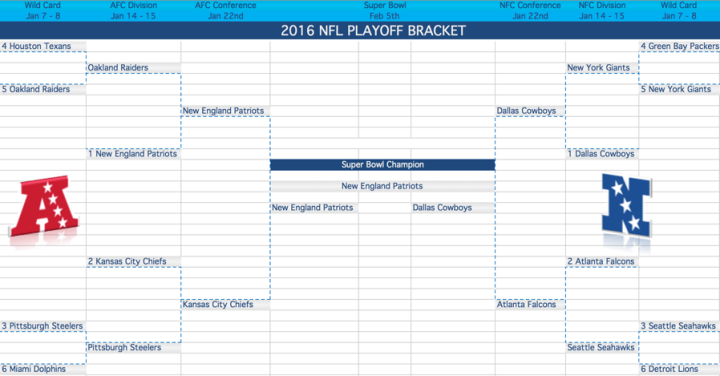Select the Super Bowl Dallas Cowboys cell
The width and height of the screenshot is (720, 376).
(x=453, y=208)
